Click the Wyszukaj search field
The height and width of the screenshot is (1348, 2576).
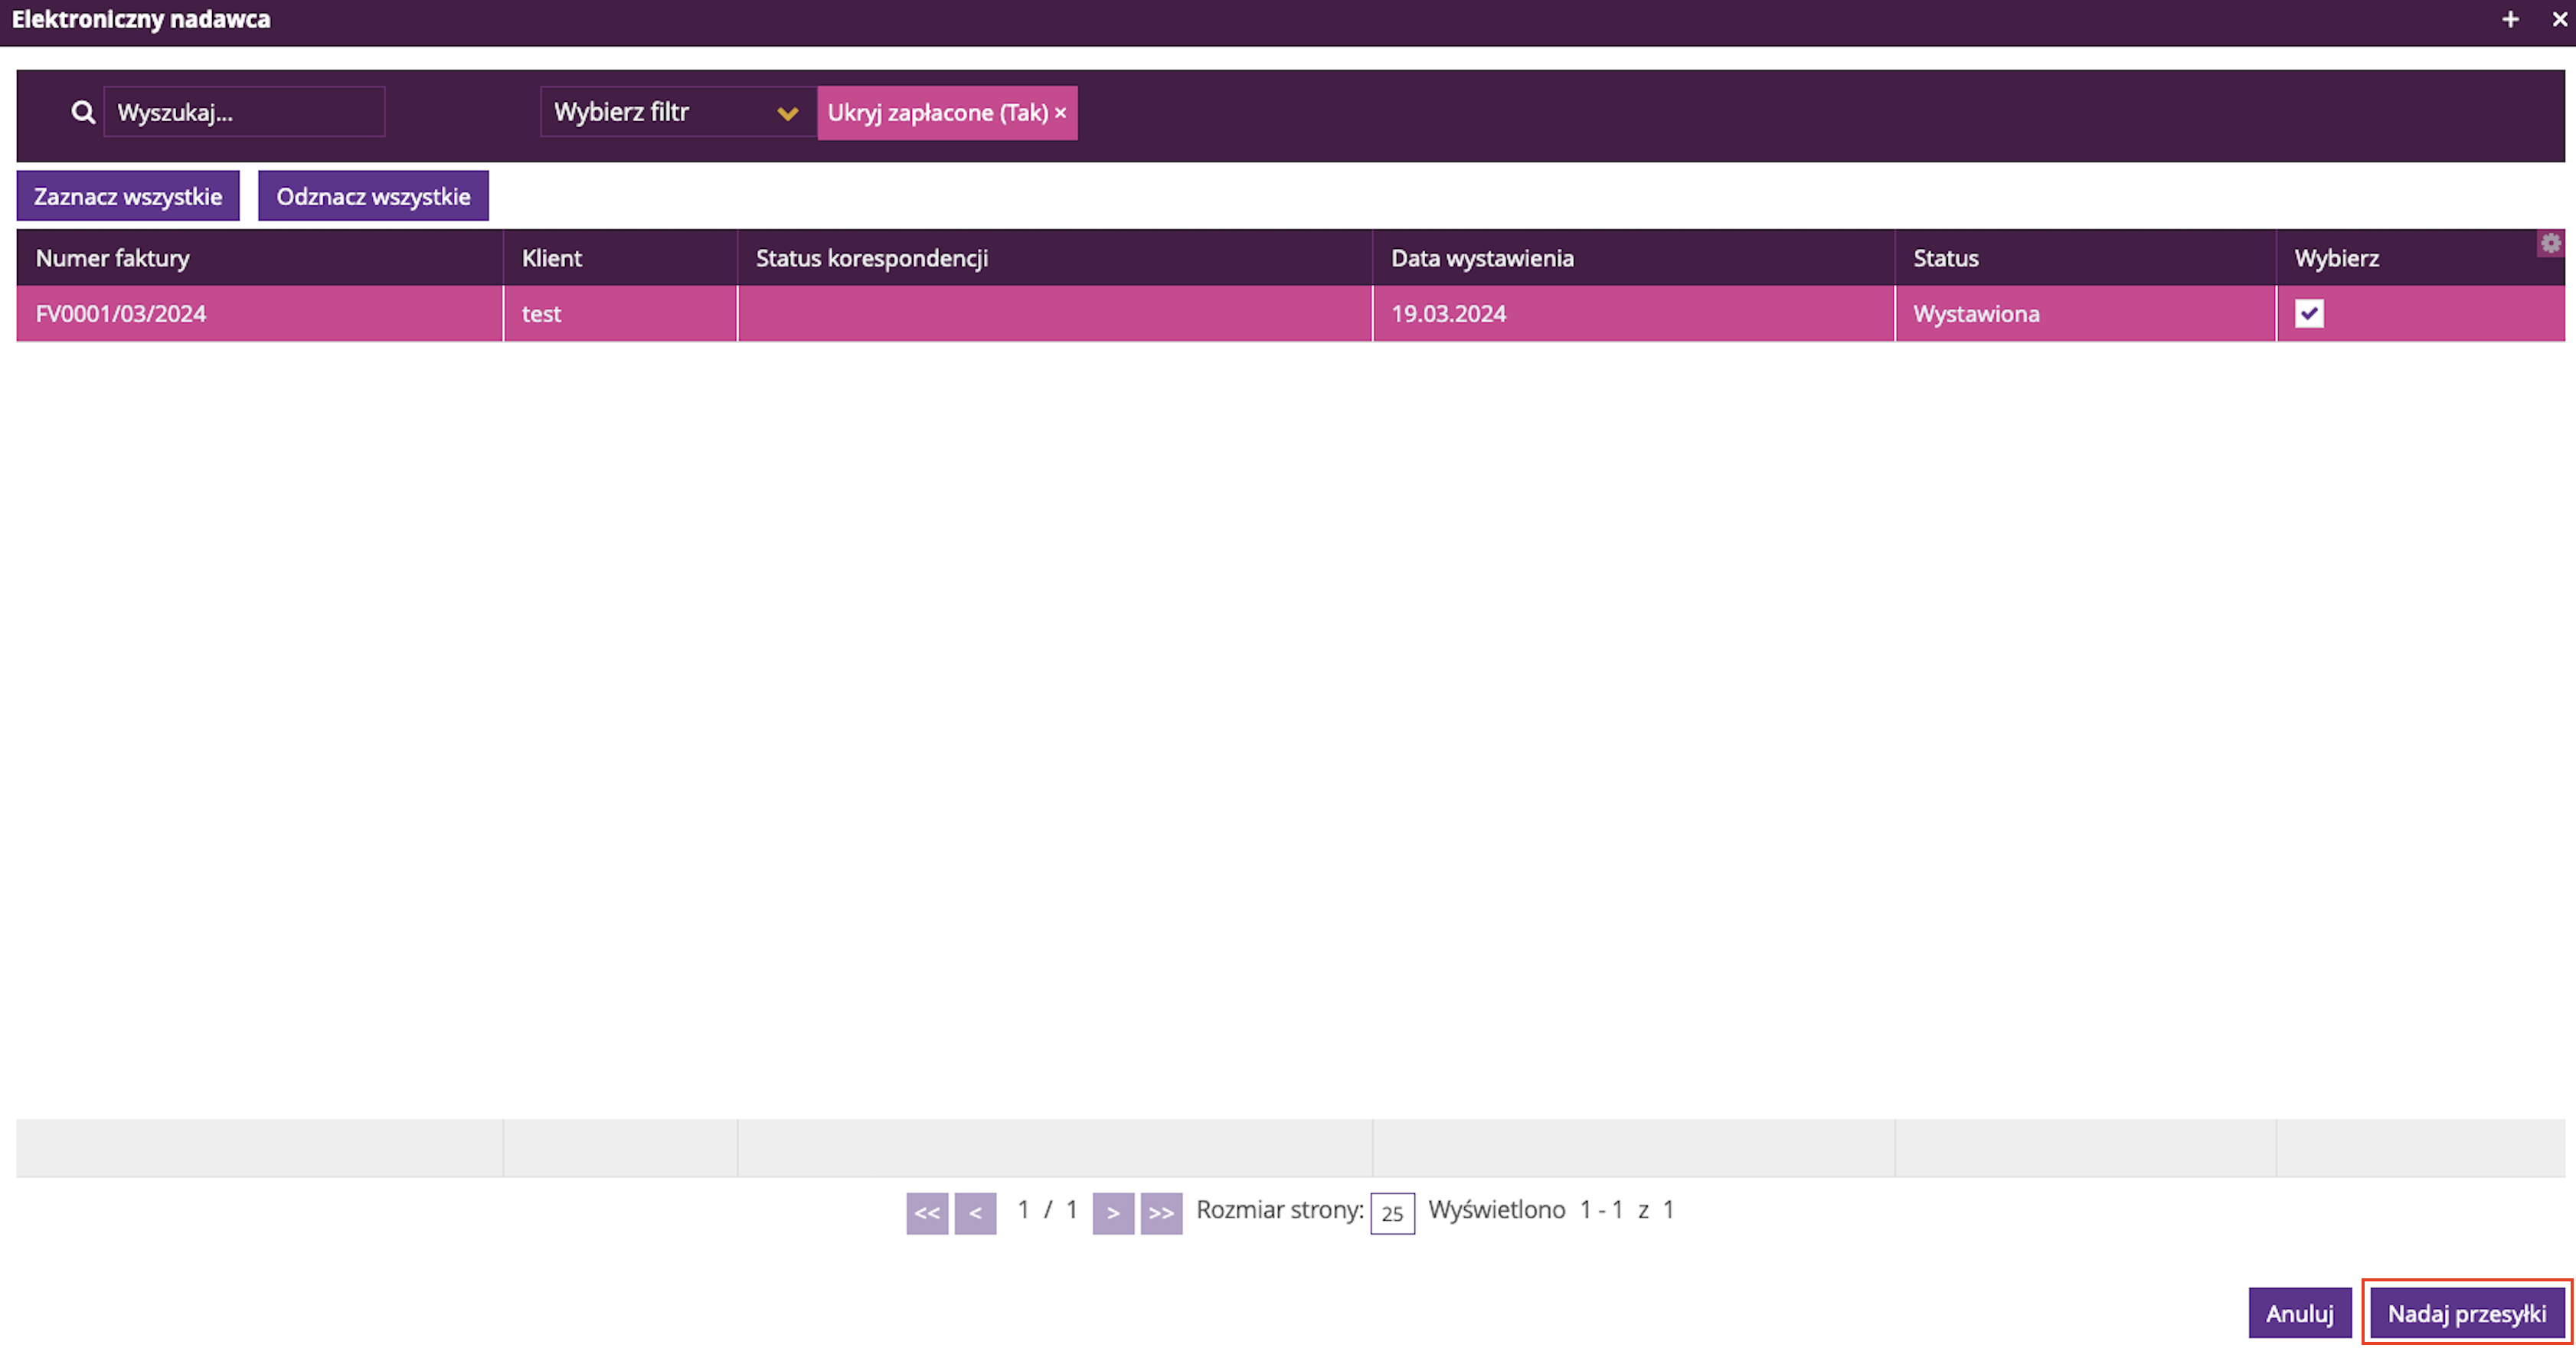point(244,112)
